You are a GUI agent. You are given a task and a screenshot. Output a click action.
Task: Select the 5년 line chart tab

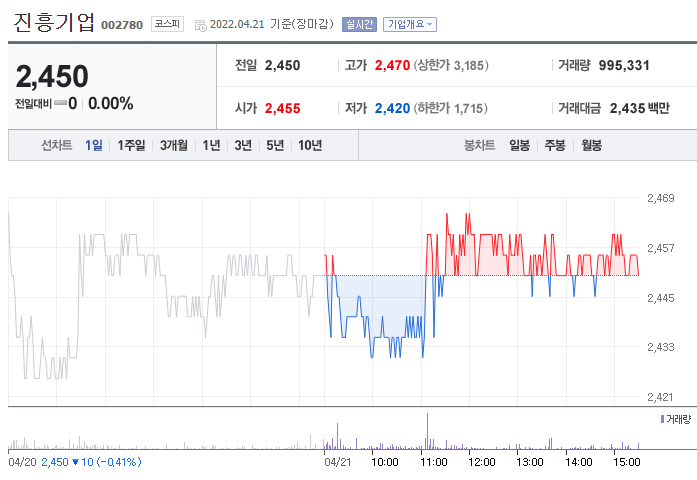[x=275, y=145]
